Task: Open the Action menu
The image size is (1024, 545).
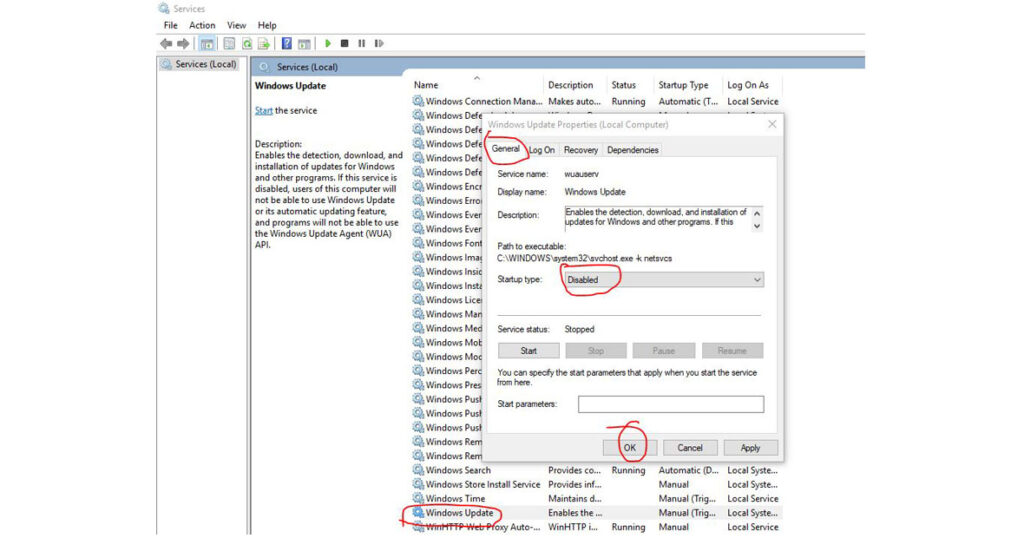Action: [202, 25]
